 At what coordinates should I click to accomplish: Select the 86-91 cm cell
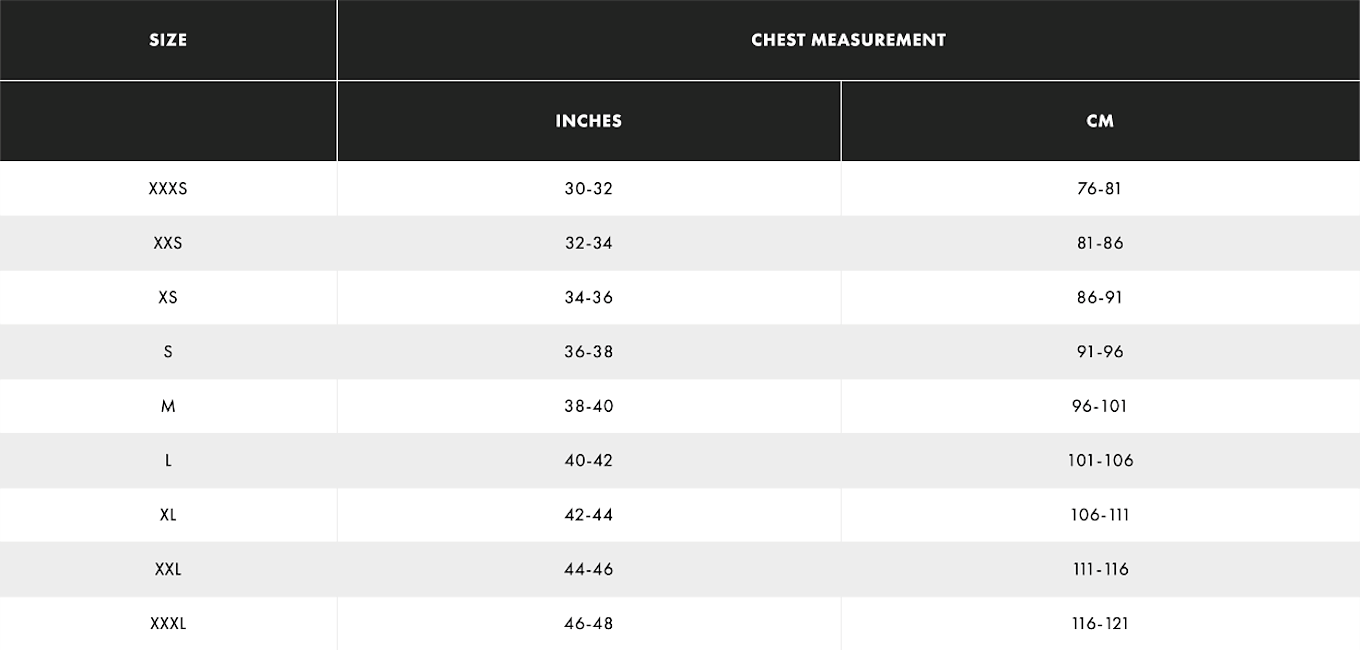(1100, 297)
